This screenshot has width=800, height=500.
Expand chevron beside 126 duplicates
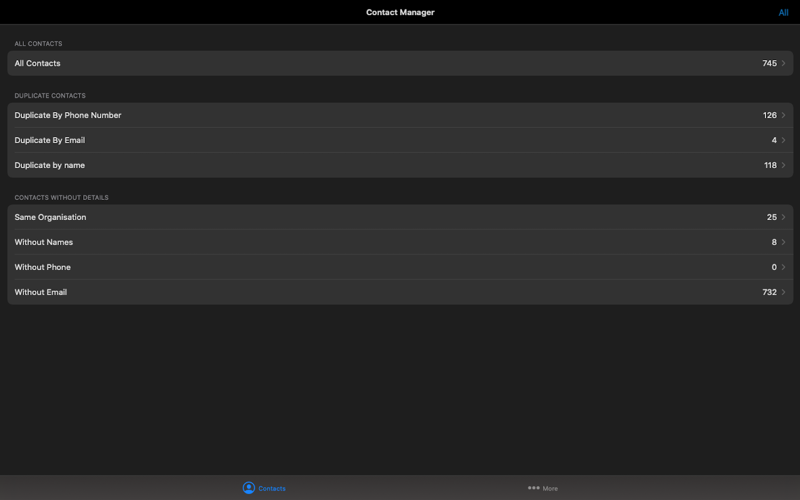tap(783, 115)
